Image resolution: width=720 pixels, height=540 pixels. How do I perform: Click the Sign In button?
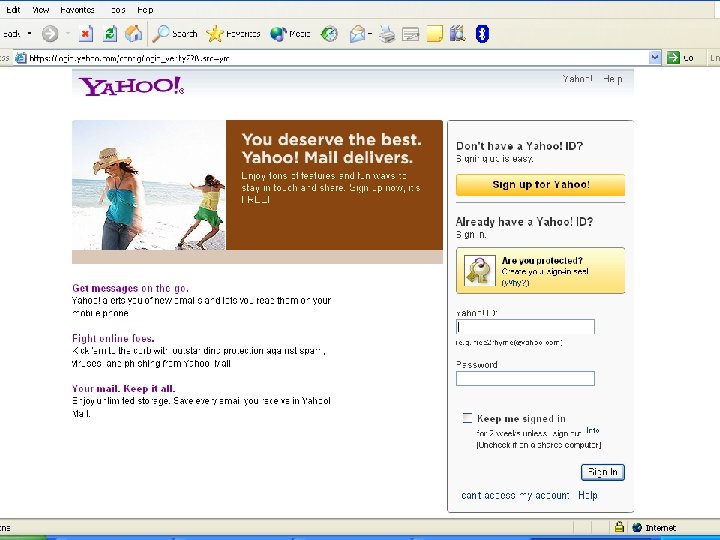(602, 472)
